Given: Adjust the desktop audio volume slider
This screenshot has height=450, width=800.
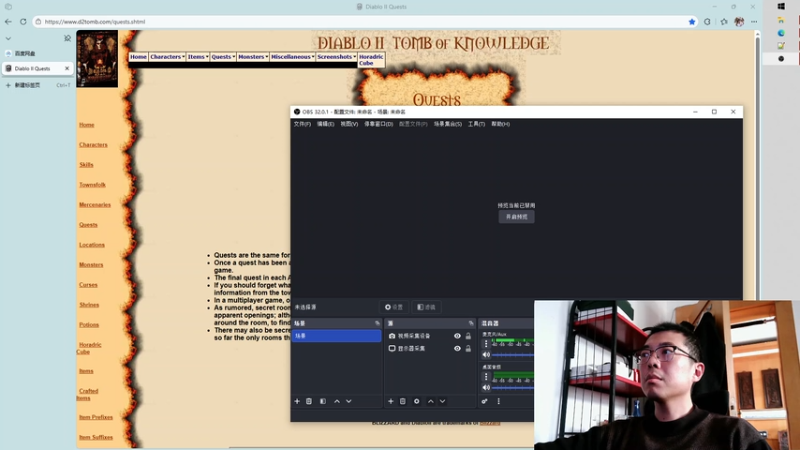Looking at the screenshot, I should point(513,388).
